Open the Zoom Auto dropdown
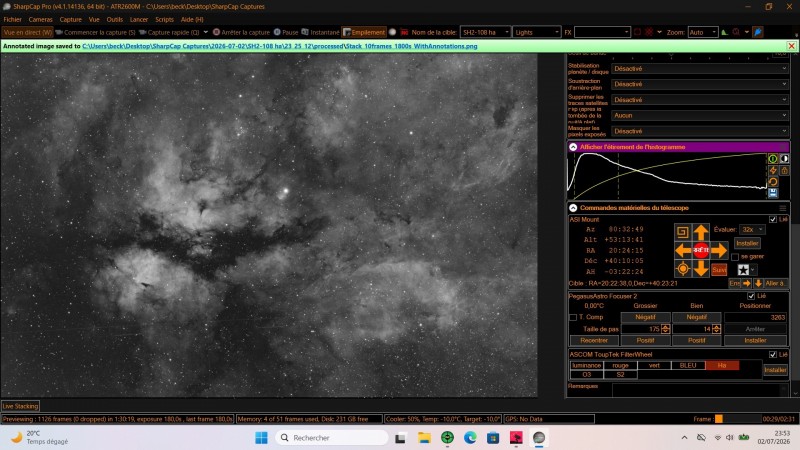800x450 pixels. coord(703,32)
